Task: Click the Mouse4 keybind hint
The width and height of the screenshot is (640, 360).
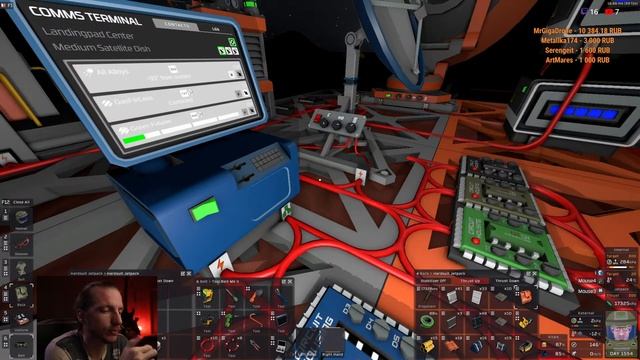Action: (x=587, y=281)
